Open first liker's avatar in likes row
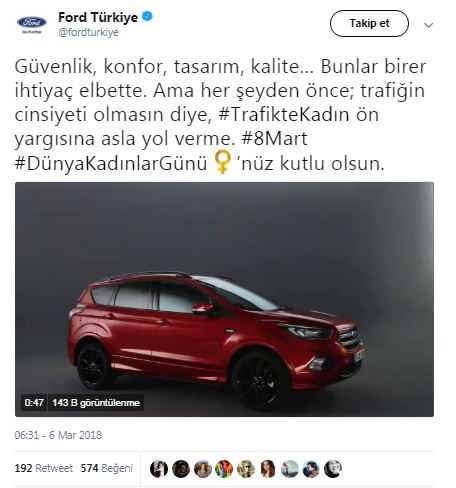Viewport: 456px width, 488px height. (159, 469)
